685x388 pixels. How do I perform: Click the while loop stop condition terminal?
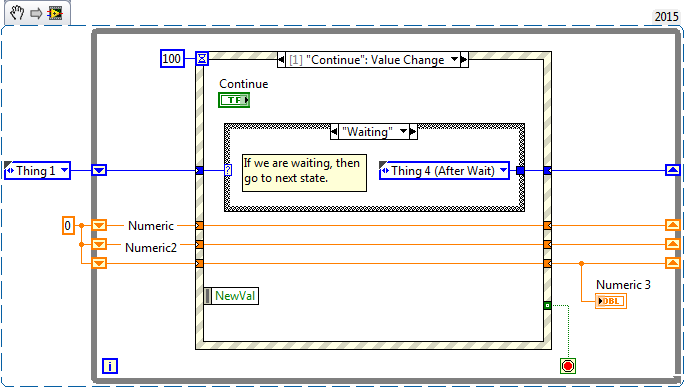[x=568, y=366]
